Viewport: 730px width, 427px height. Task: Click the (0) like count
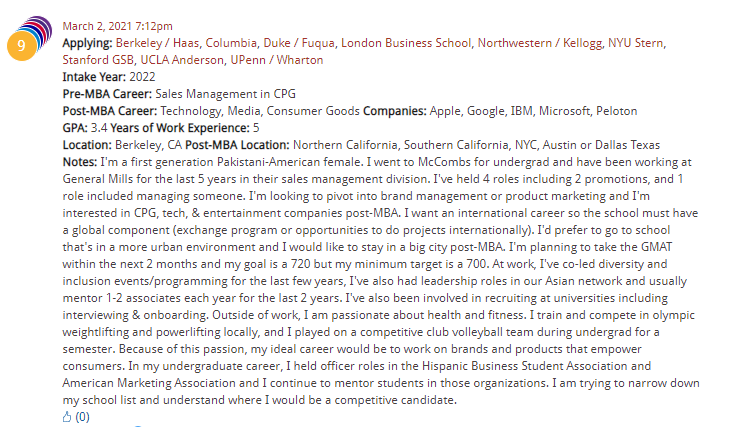point(82,417)
